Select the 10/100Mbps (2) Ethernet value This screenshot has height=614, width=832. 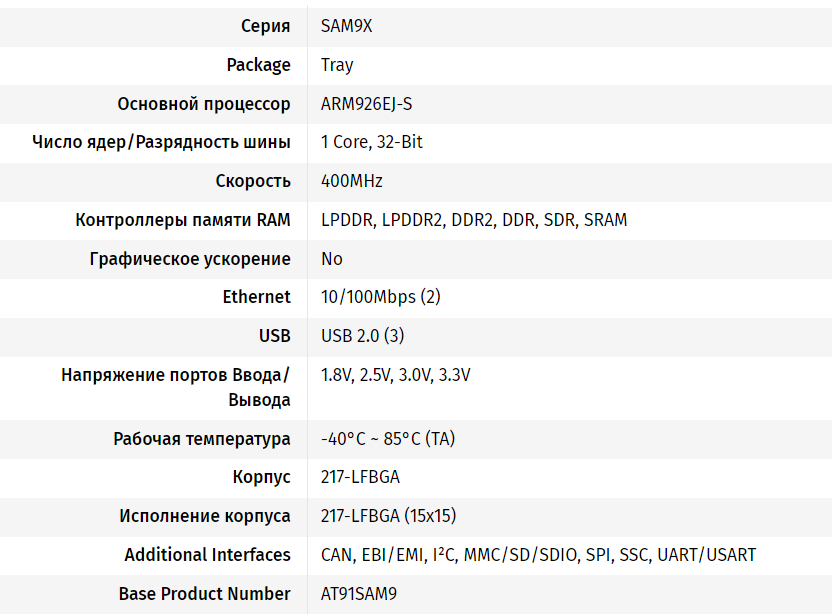[x=381, y=297]
